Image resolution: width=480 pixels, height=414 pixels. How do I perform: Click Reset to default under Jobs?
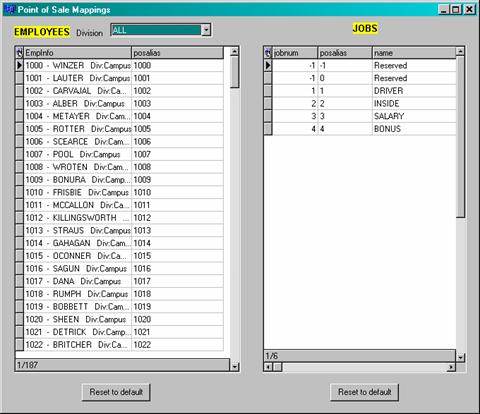tap(364, 392)
